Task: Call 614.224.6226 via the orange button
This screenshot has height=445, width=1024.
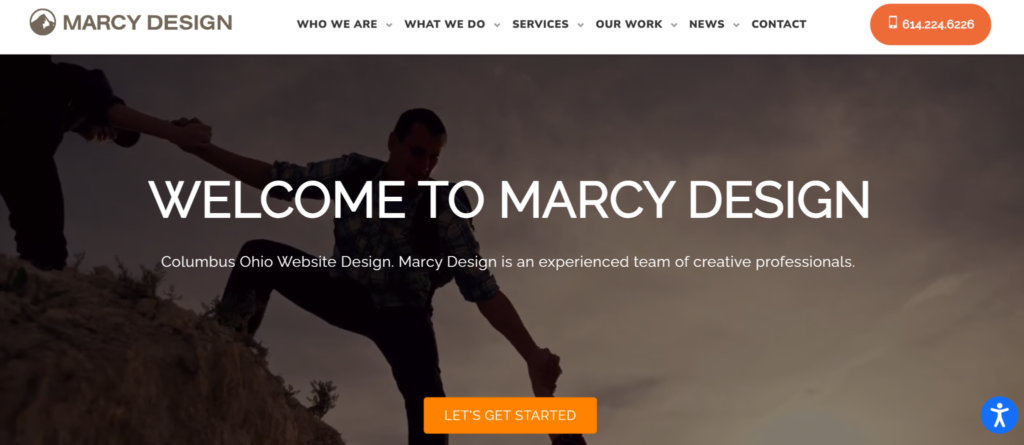Action: coord(931,24)
